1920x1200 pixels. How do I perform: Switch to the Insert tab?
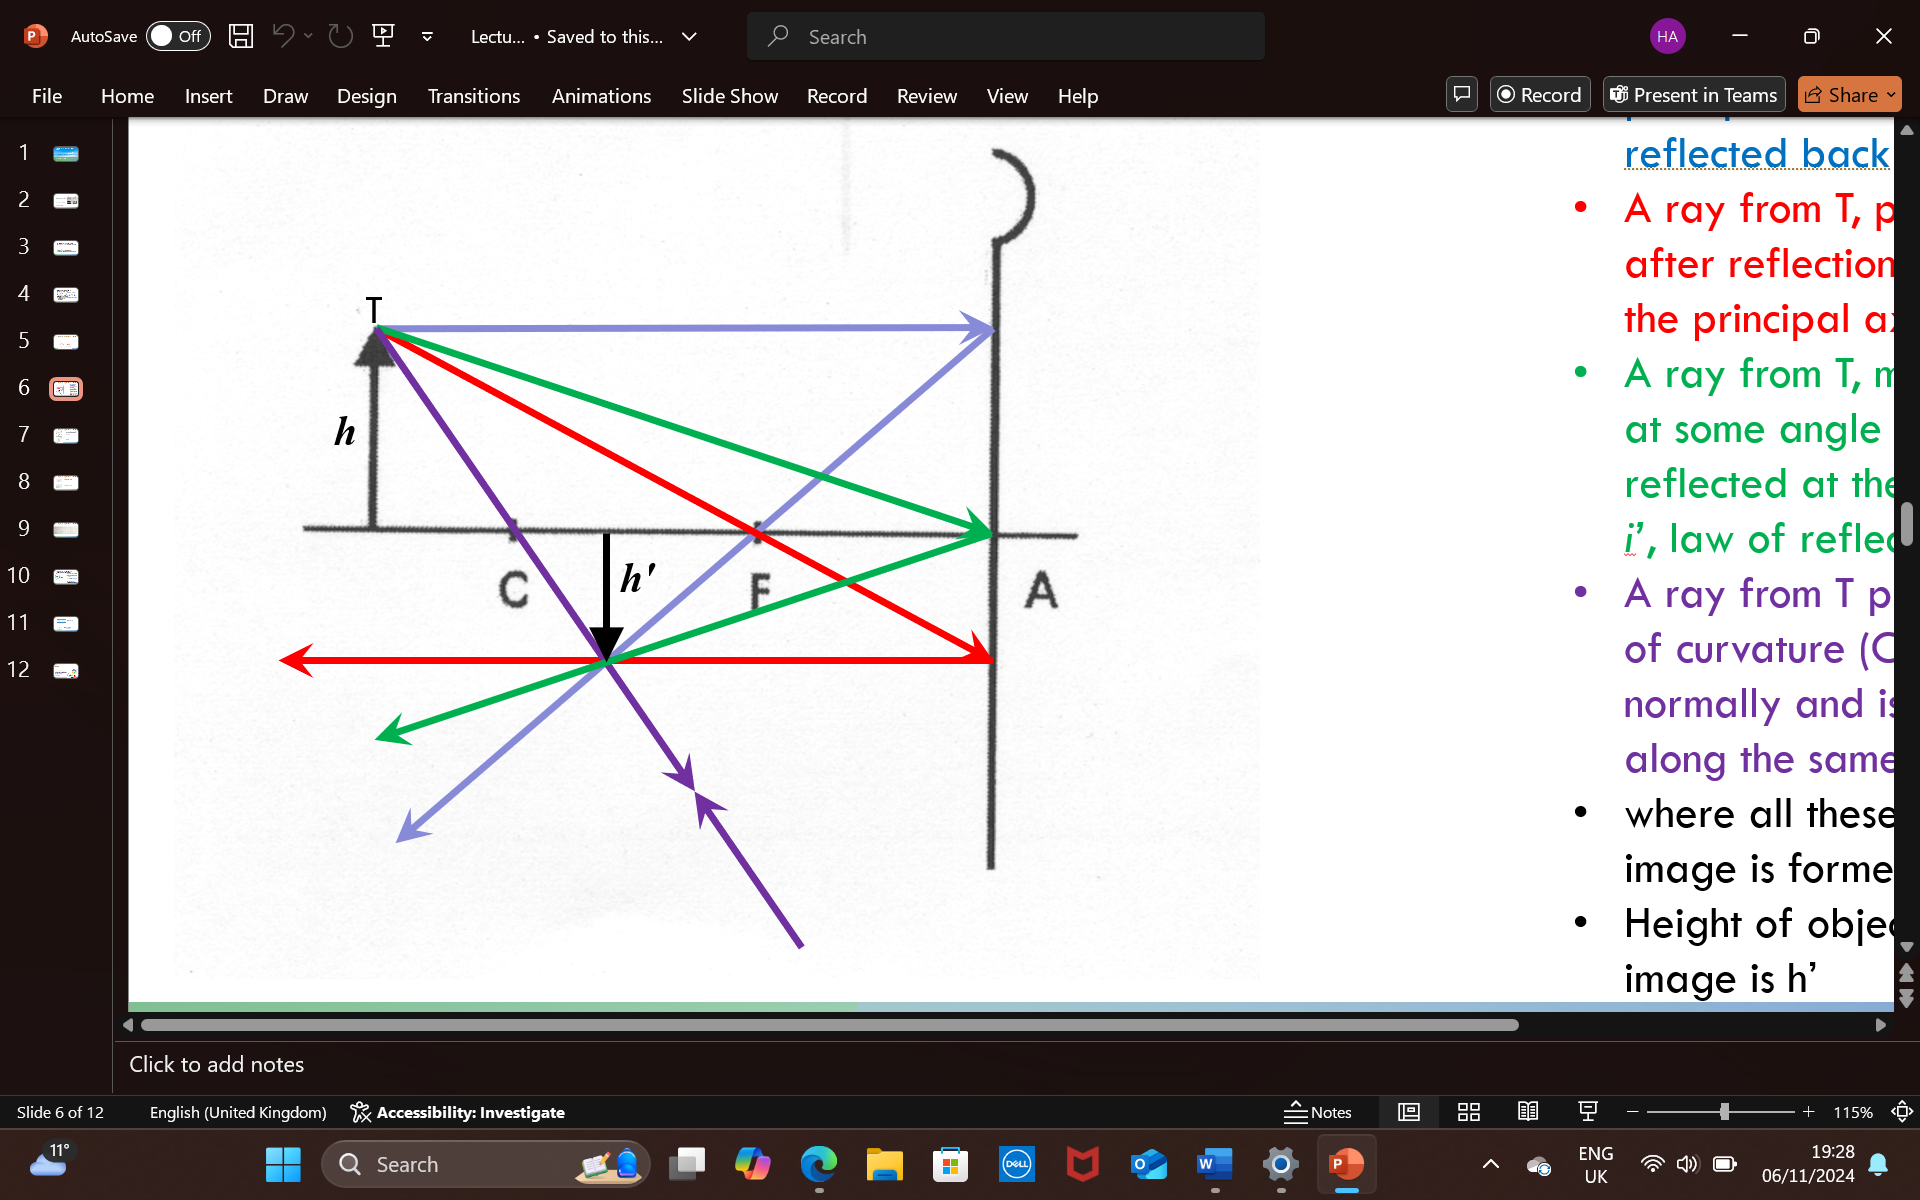click(208, 96)
